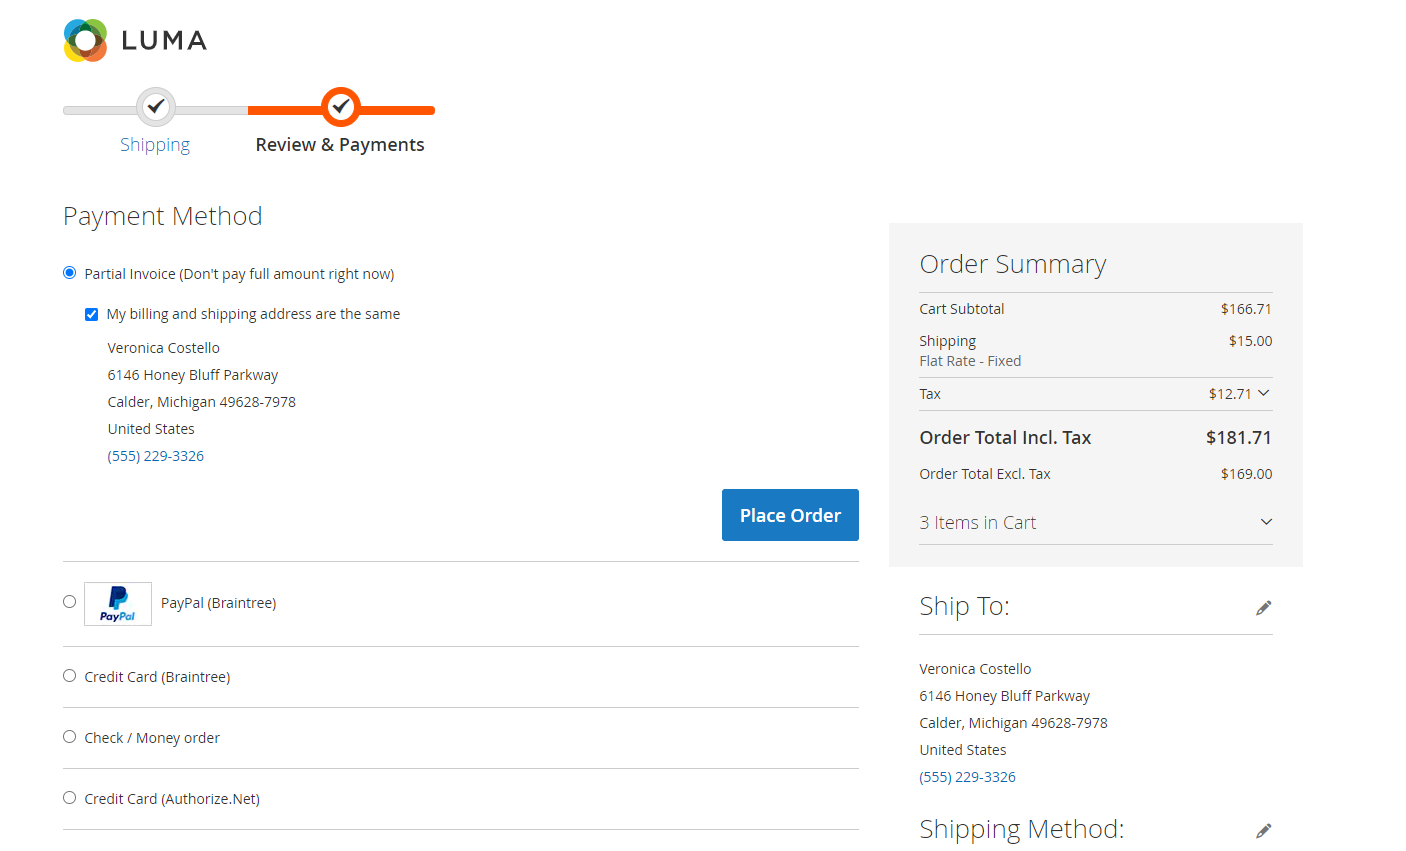The image size is (1406, 851).
Task: Click the Review & Payments step checkmark
Action: point(341,106)
